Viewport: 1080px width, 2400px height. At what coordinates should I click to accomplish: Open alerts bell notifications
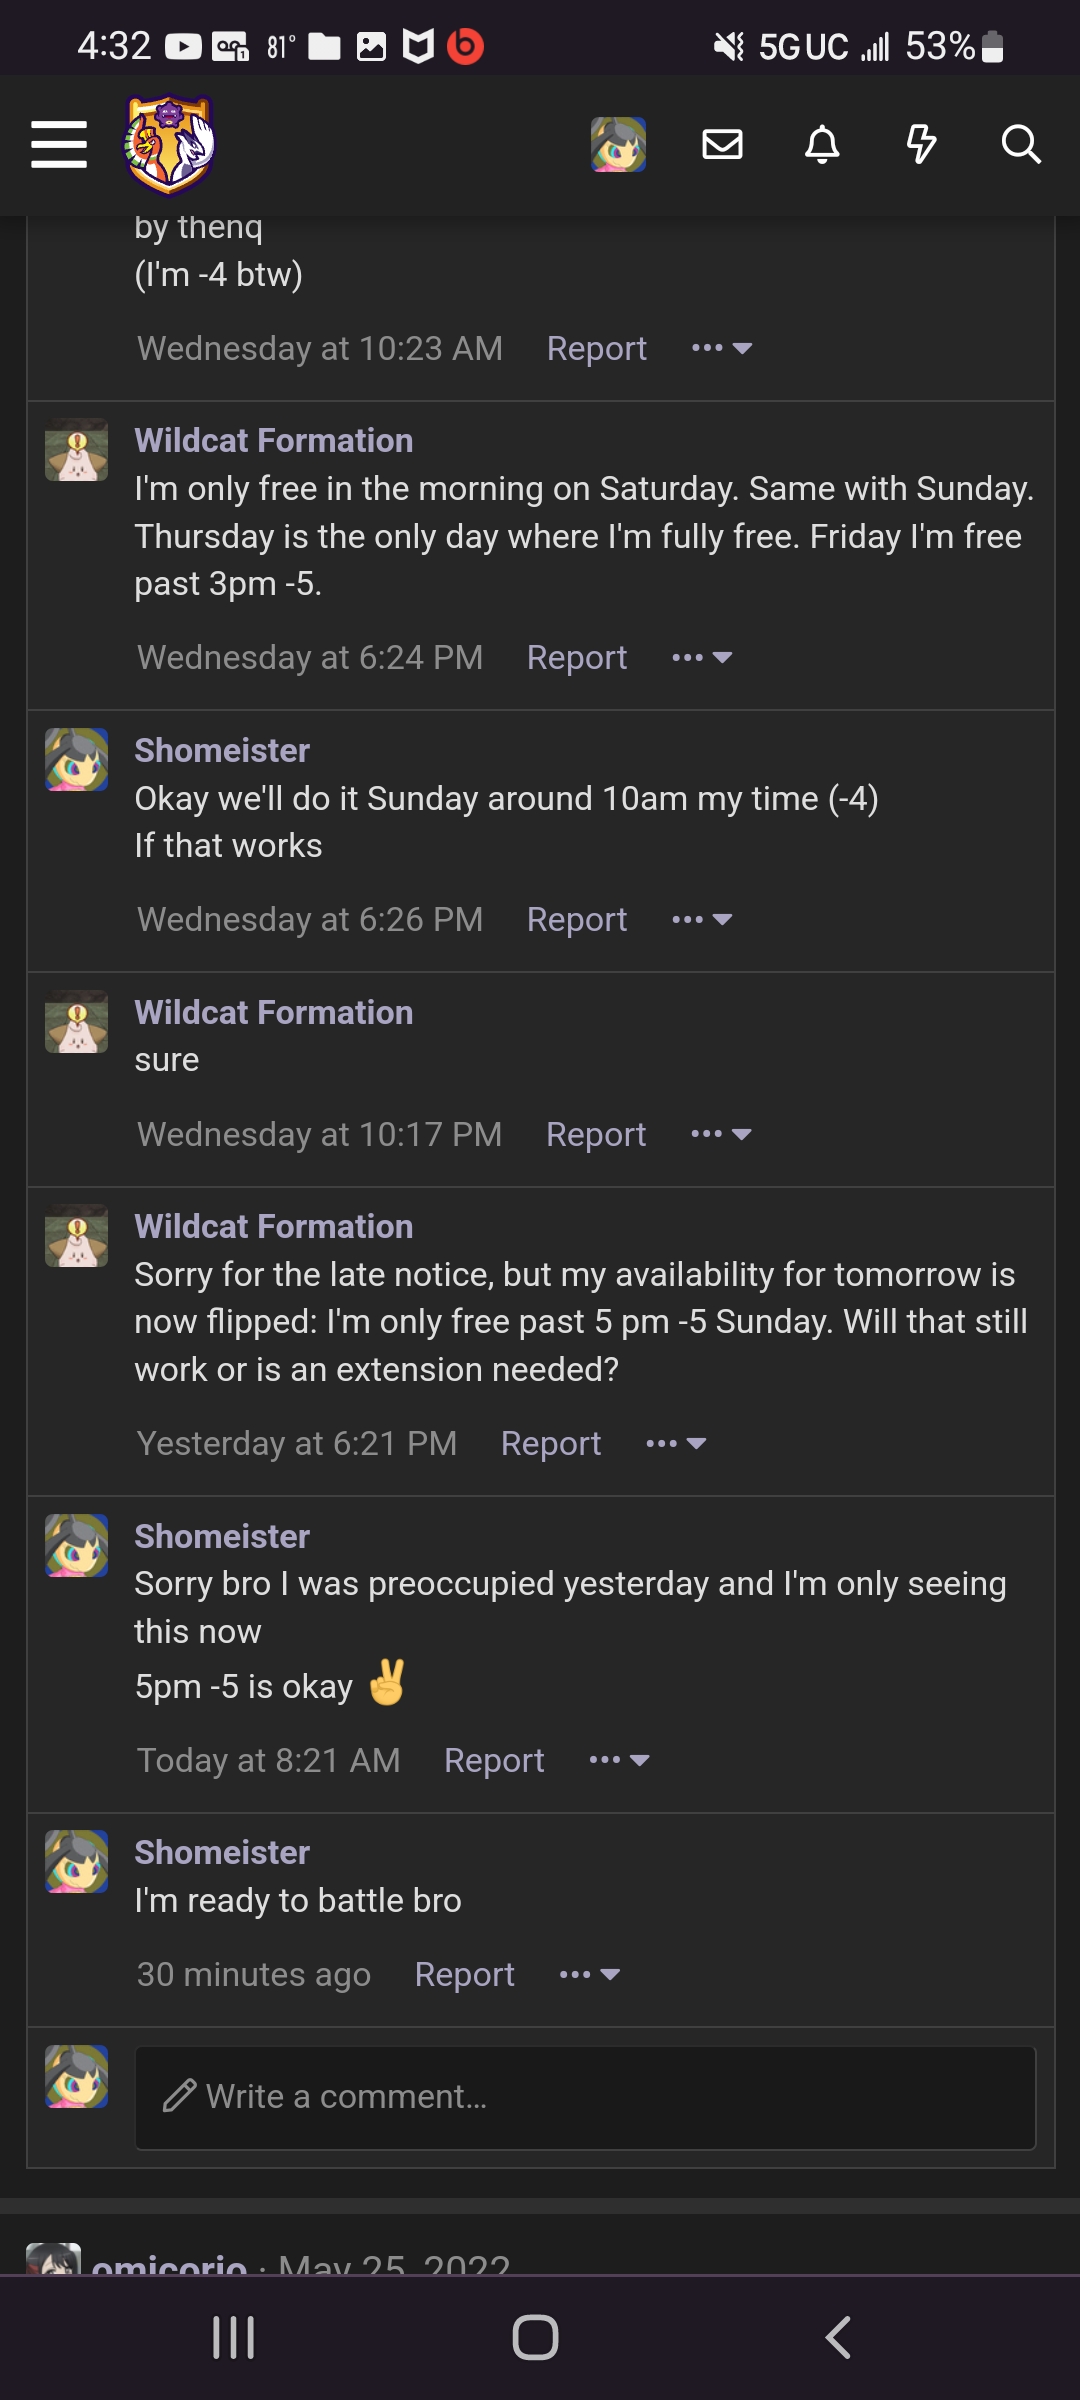pyautogui.click(x=822, y=144)
